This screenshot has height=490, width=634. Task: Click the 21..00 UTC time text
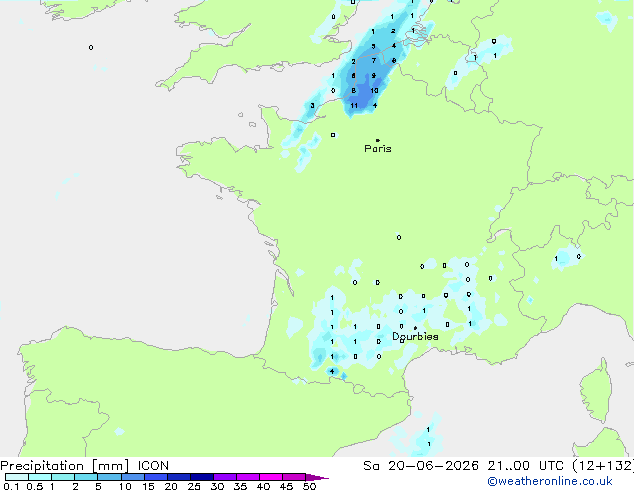click(x=526, y=466)
